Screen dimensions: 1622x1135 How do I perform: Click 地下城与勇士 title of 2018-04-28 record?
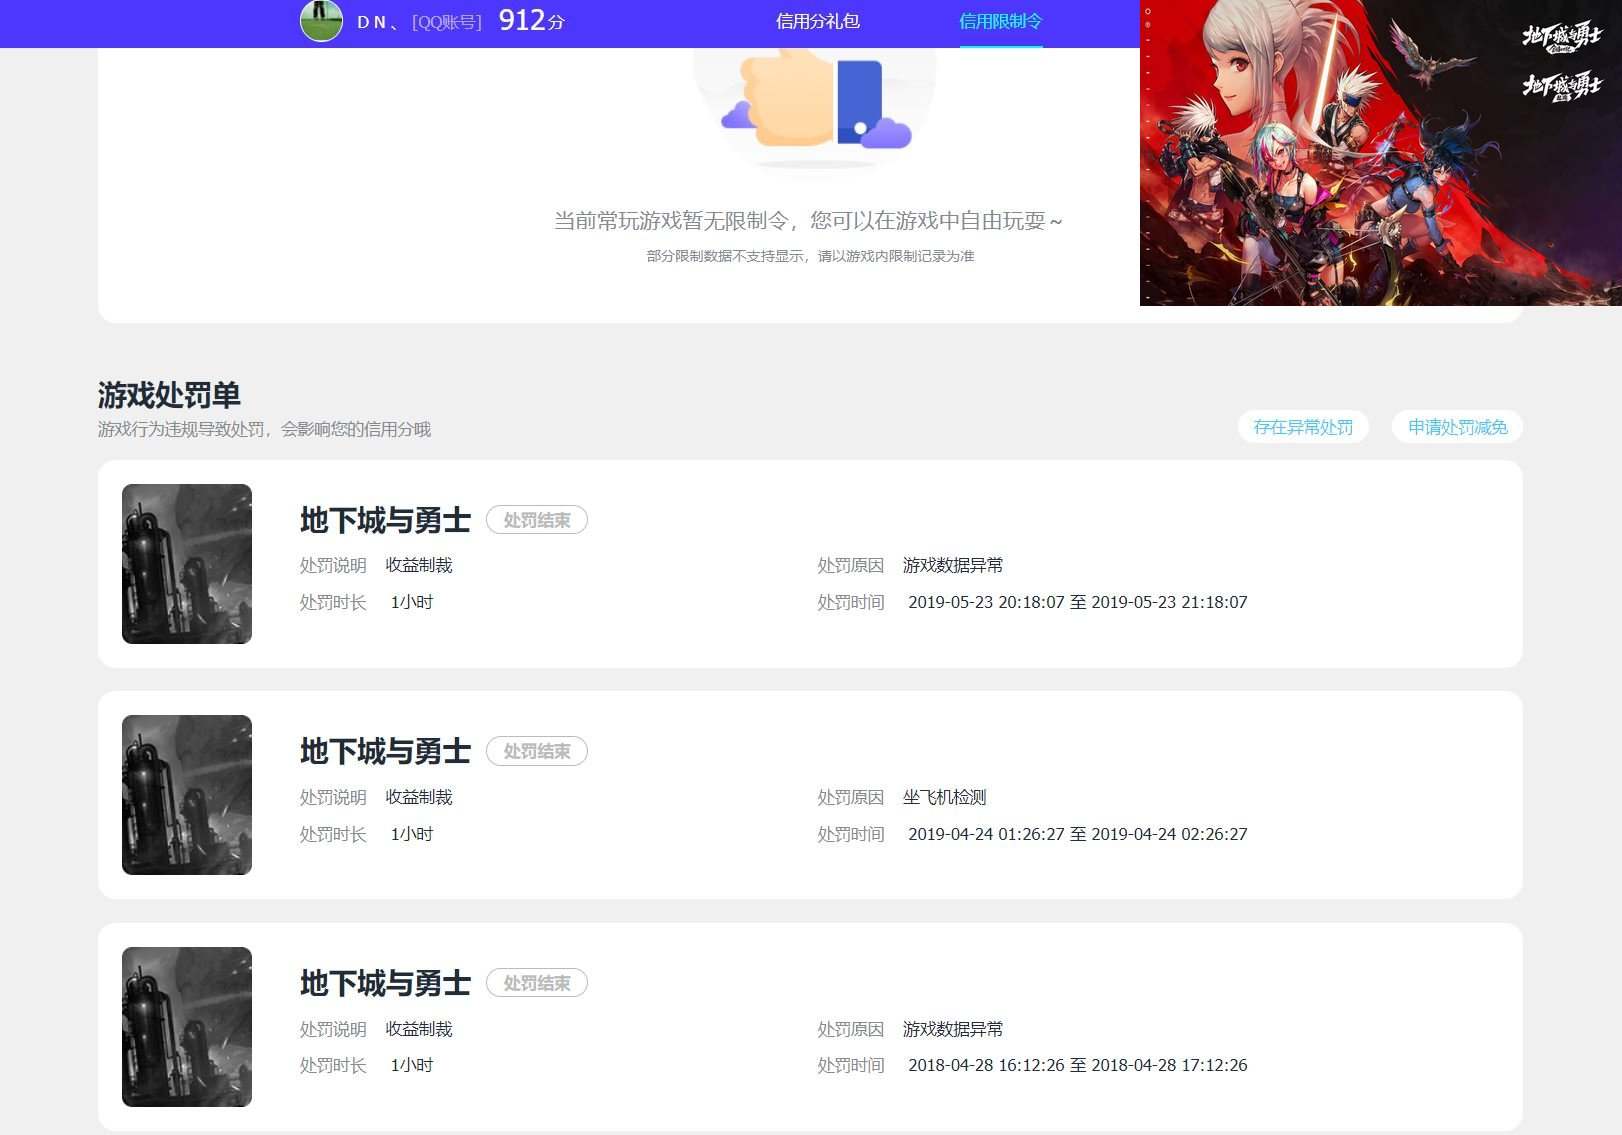click(x=385, y=983)
